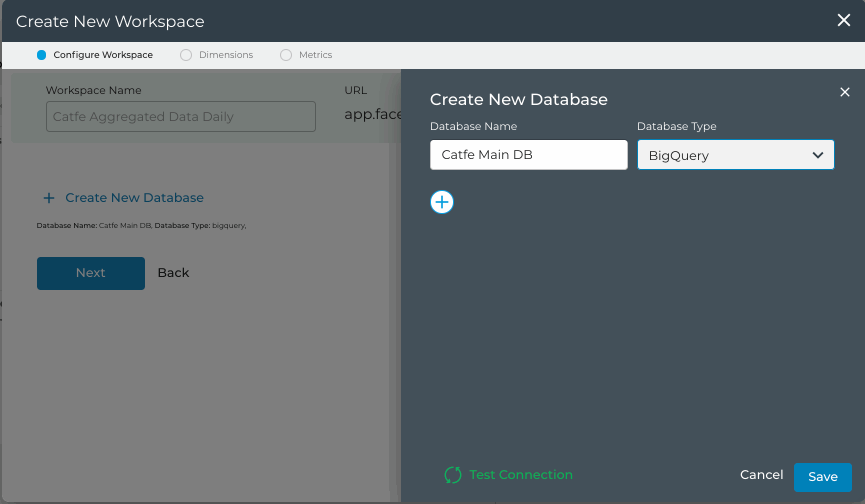This screenshot has height=504, width=865.
Task: Click the plus icon beside Create New Database
Action: point(49,198)
